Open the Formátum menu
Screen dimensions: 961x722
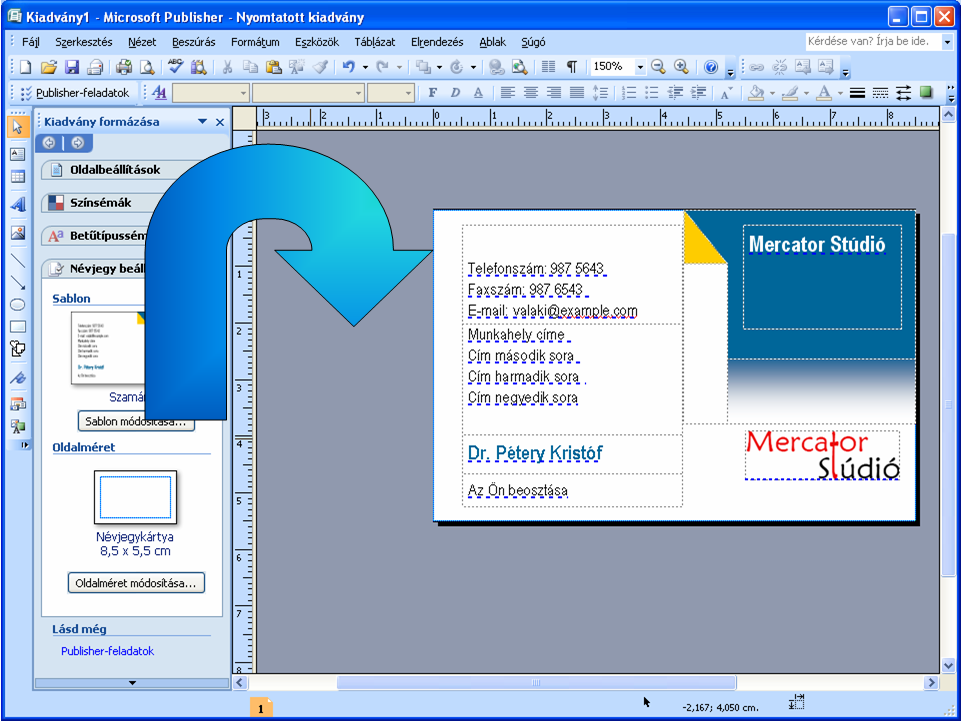pos(255,42)
